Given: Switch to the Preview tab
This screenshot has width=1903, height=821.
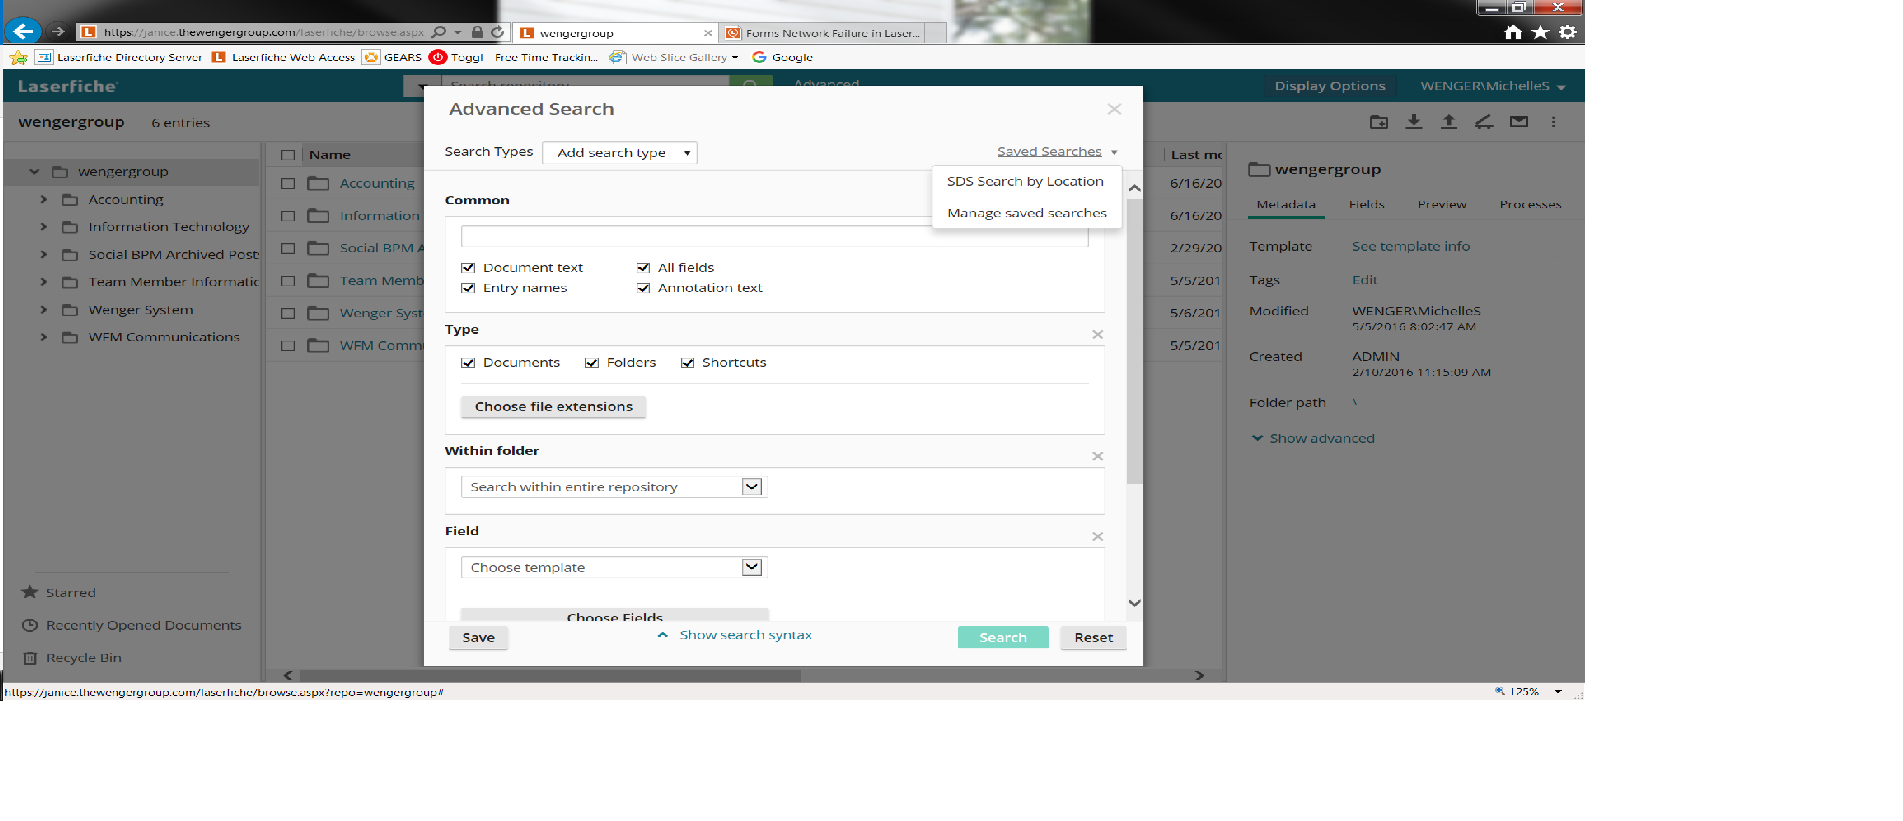Looking at the screenshot, I should [1441, 204].
